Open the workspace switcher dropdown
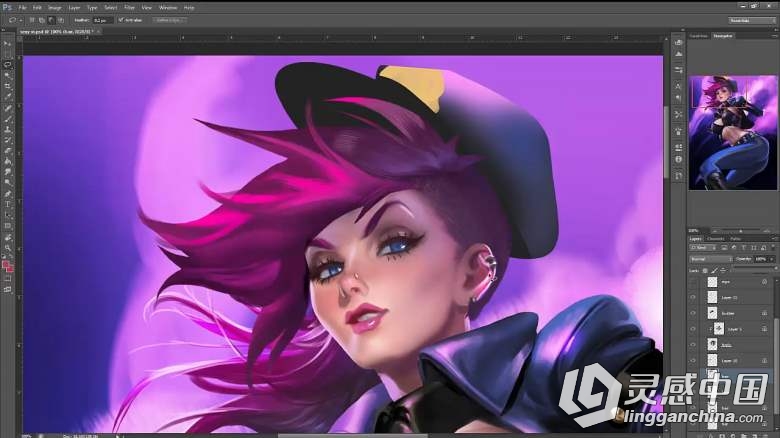Image resolution: width=780 pixels, height=438 pixels. (752, 20)
